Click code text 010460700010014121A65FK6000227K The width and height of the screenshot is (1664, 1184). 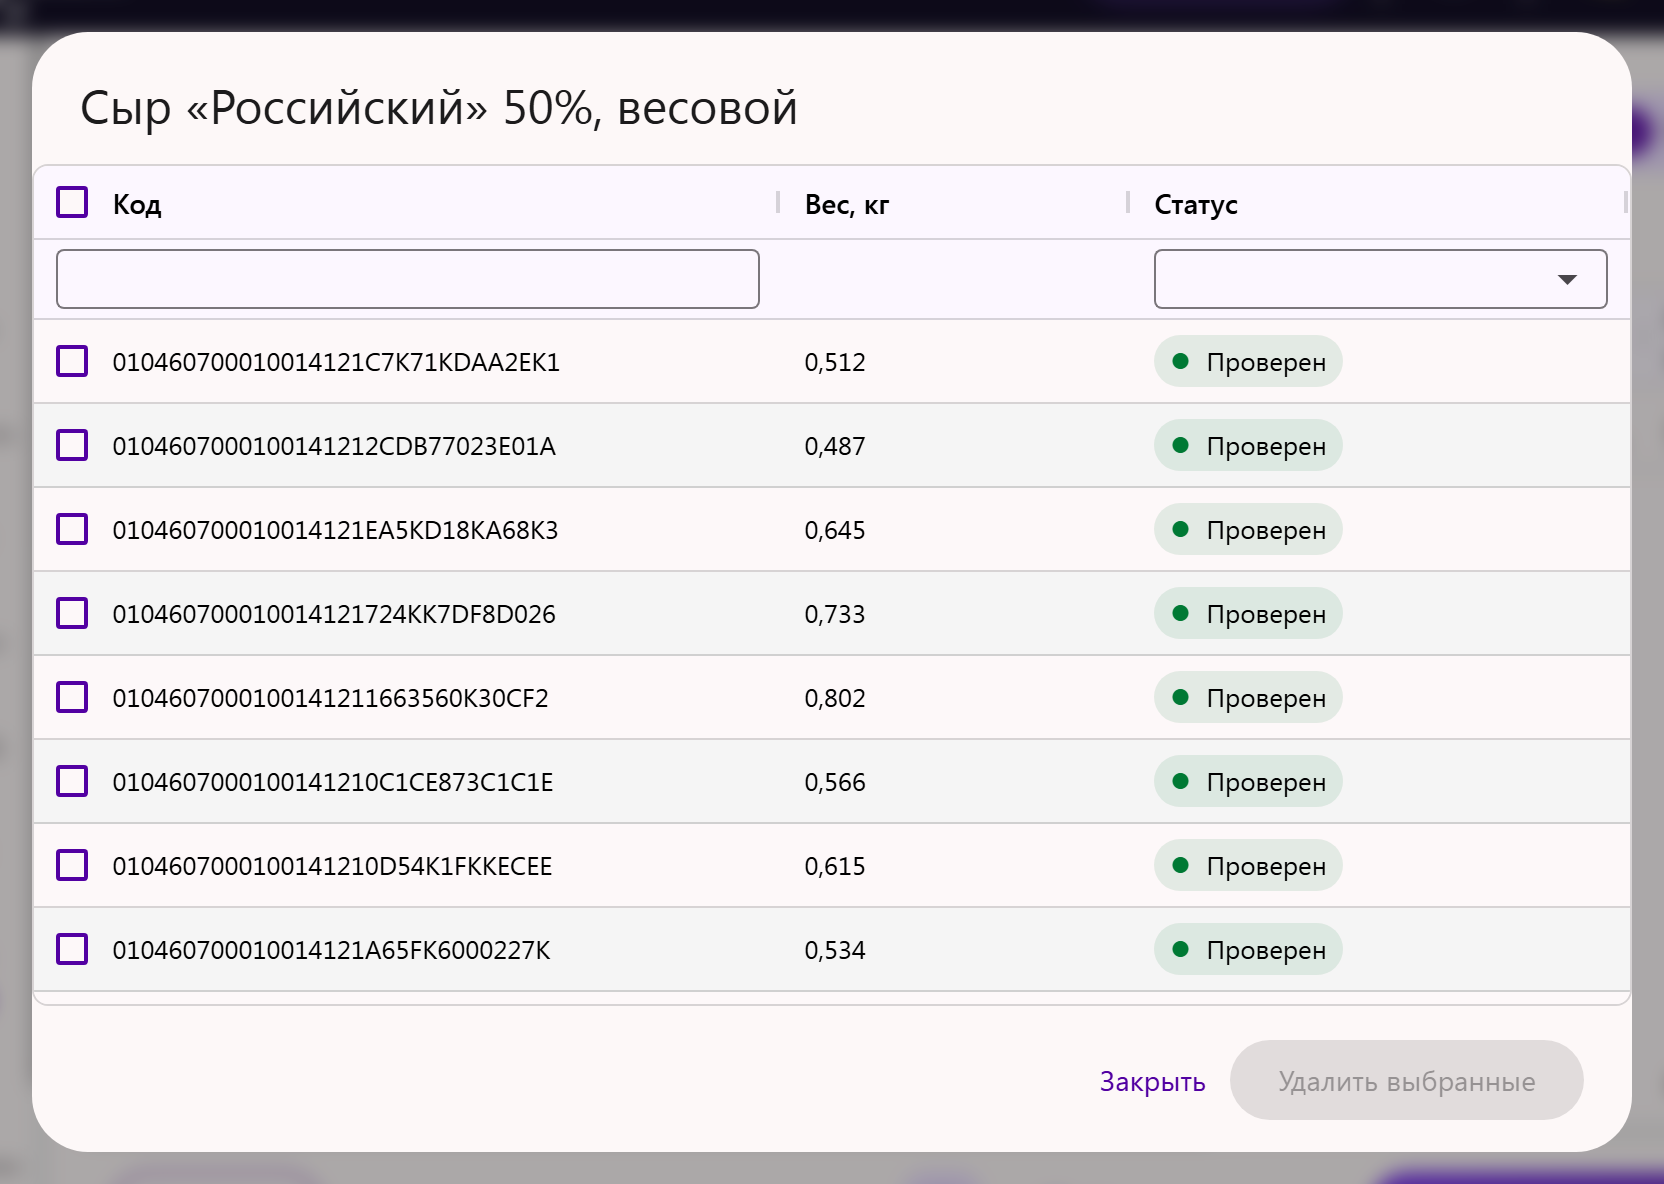pyautogui.click(x=331, y=950)
